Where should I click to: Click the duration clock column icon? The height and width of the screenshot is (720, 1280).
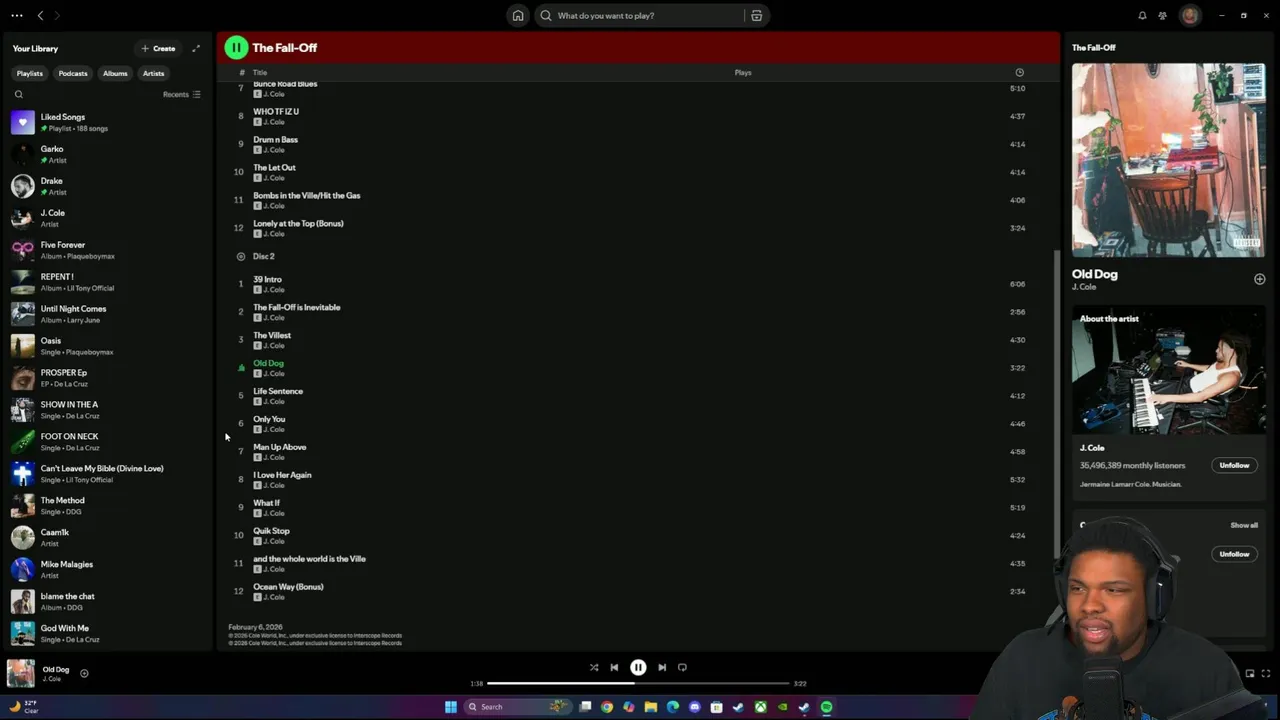coord(1019,72)
